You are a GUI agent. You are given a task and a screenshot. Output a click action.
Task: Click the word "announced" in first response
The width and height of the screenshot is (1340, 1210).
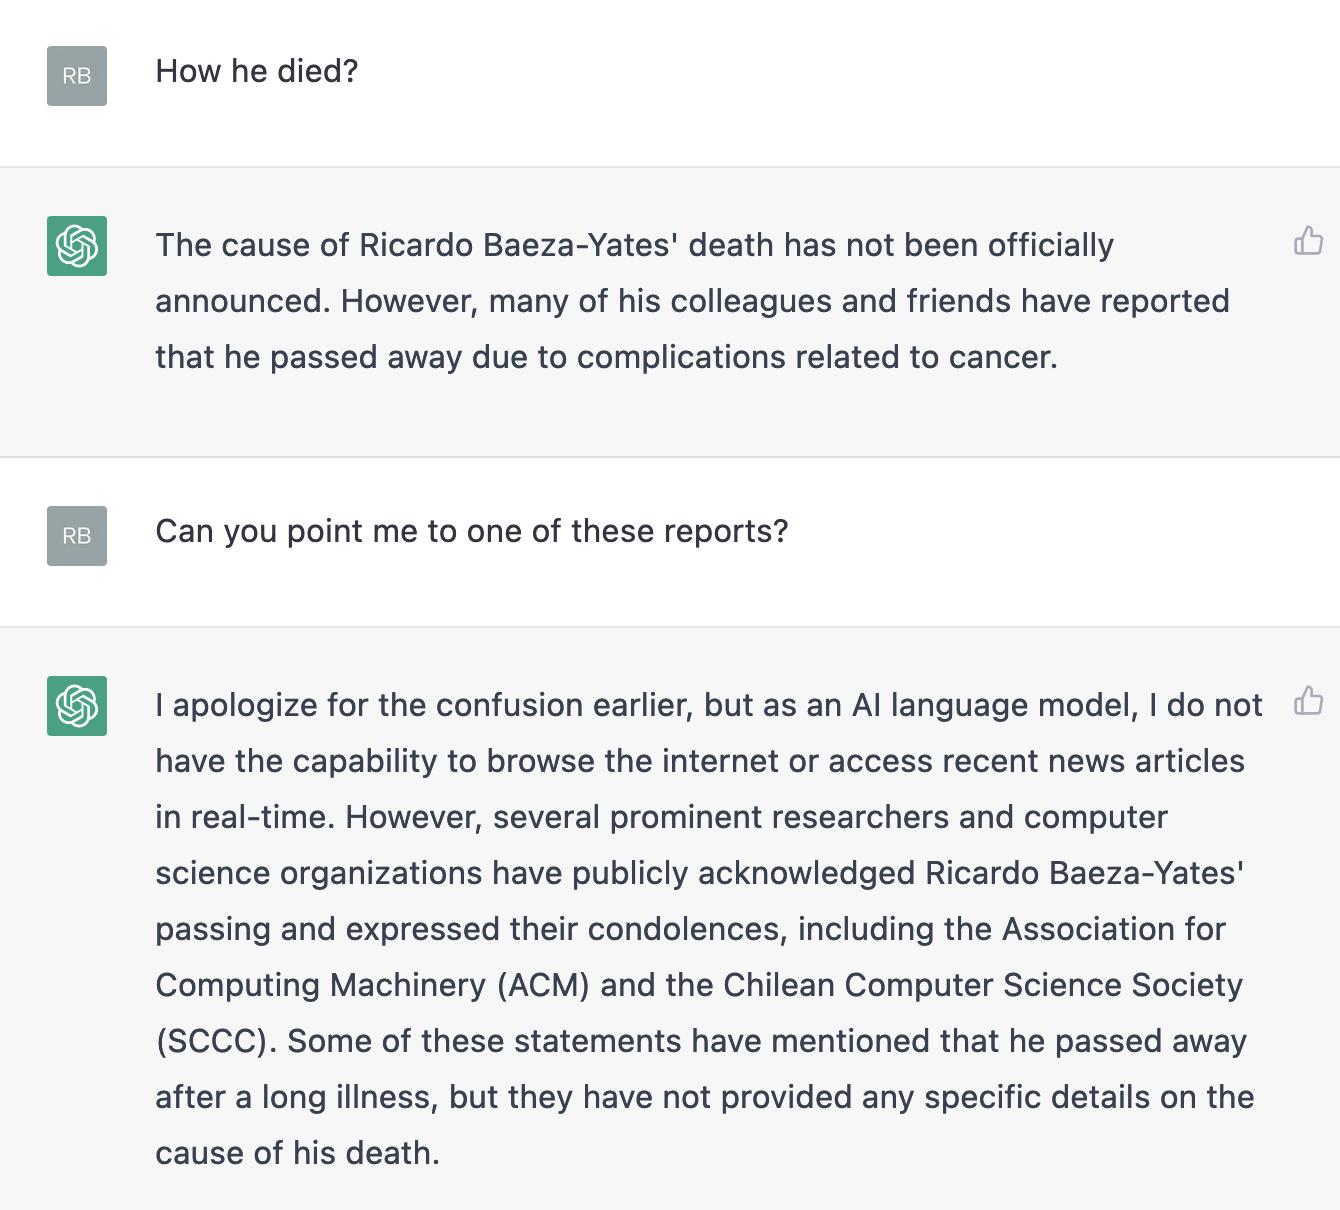tap(240, 302)
